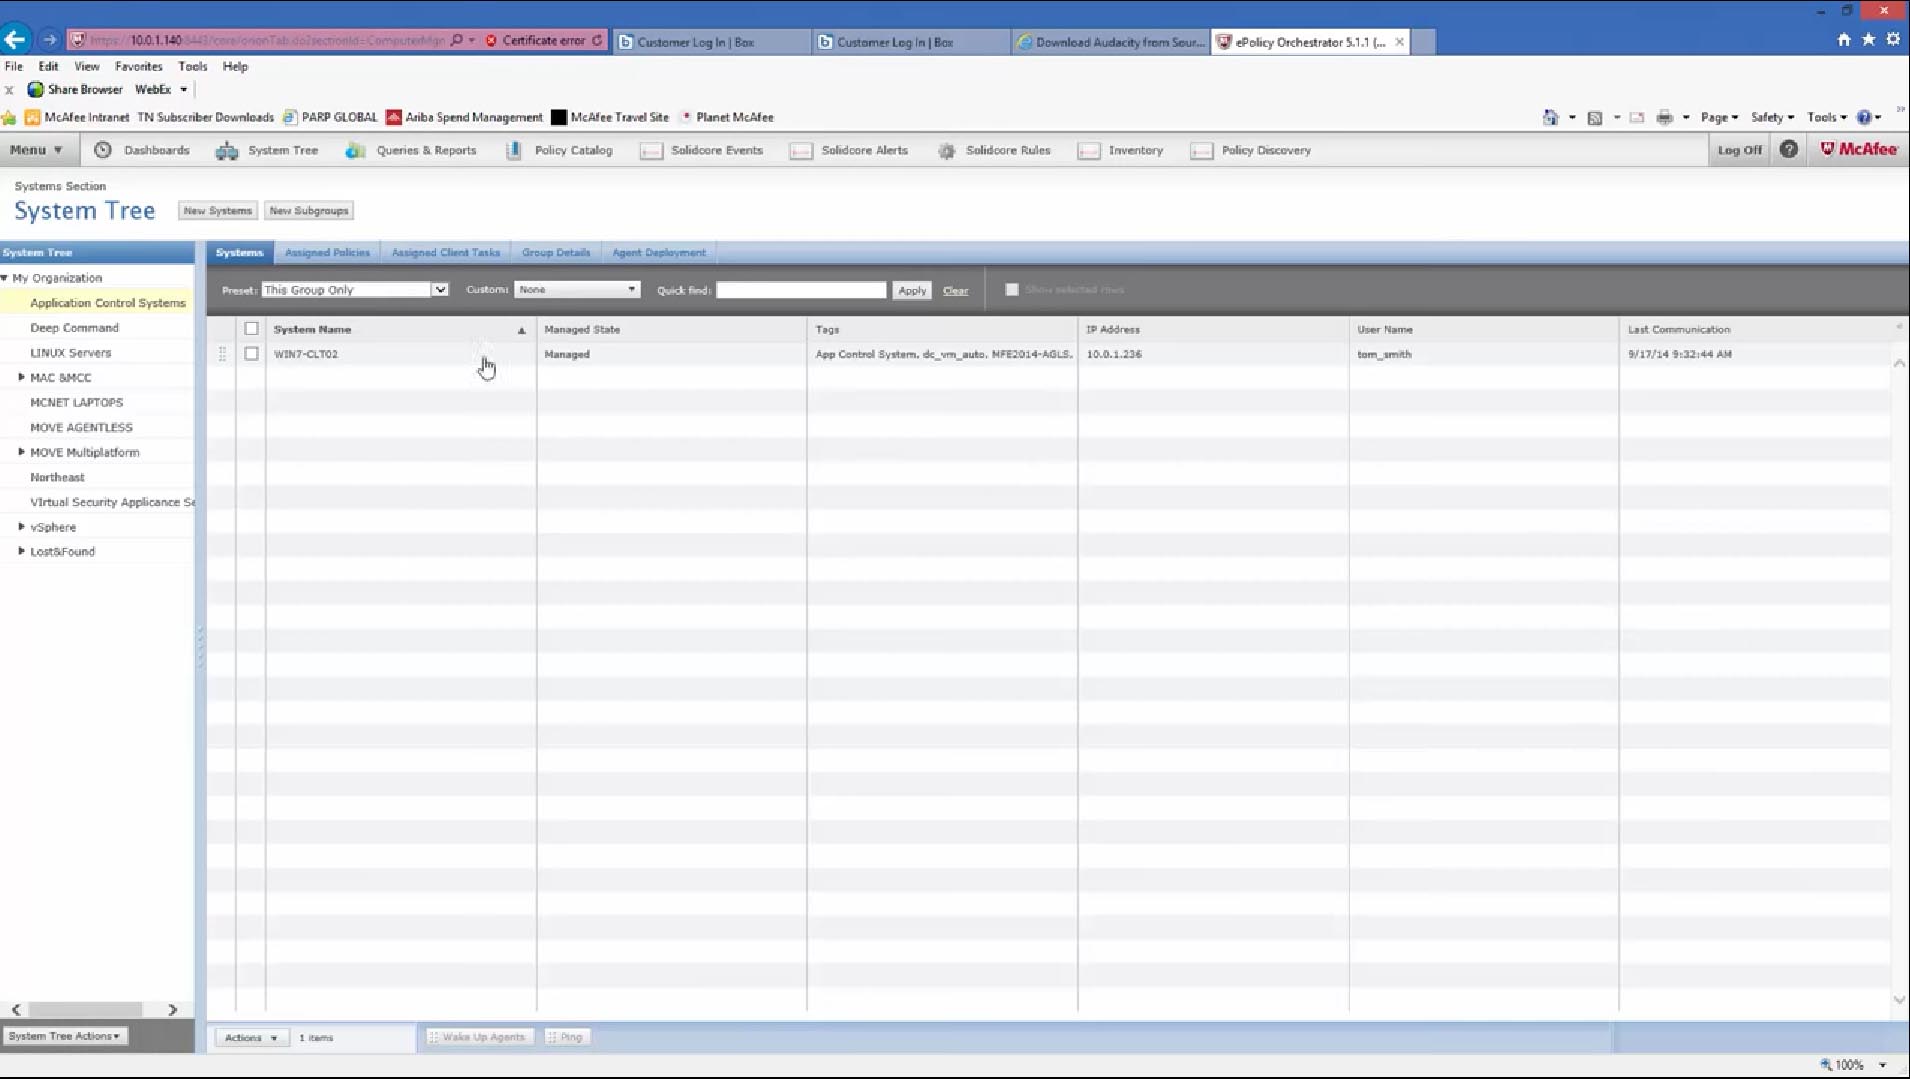Click the Wake Up Agents button
Image resolution: width=1910 pixels, height=1079 pixels.
(x=479, y=1037)
